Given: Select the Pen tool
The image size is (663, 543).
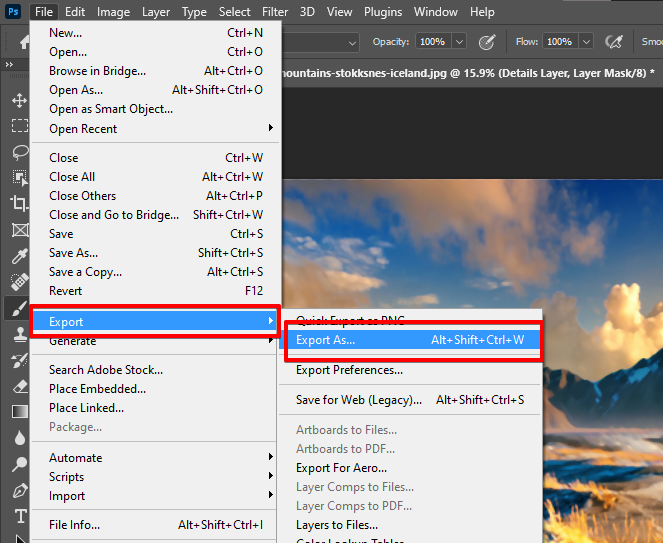Looking at the screenshot, I should coord(19,491).
